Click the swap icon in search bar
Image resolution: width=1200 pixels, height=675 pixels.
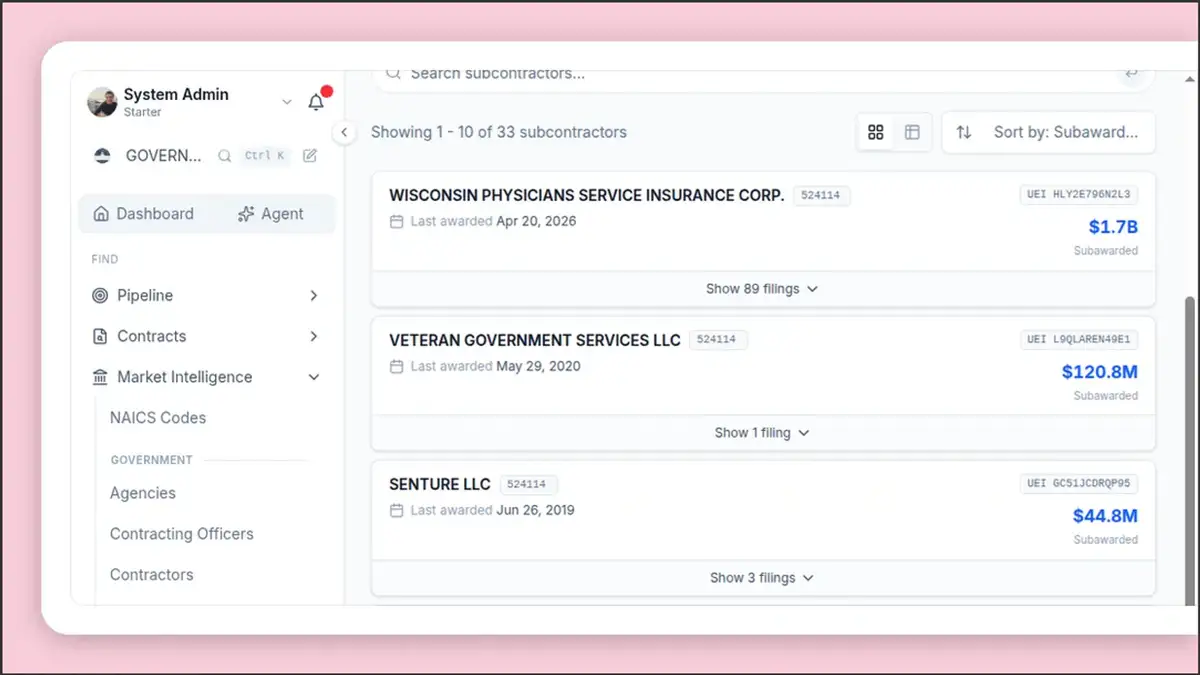1131,73
